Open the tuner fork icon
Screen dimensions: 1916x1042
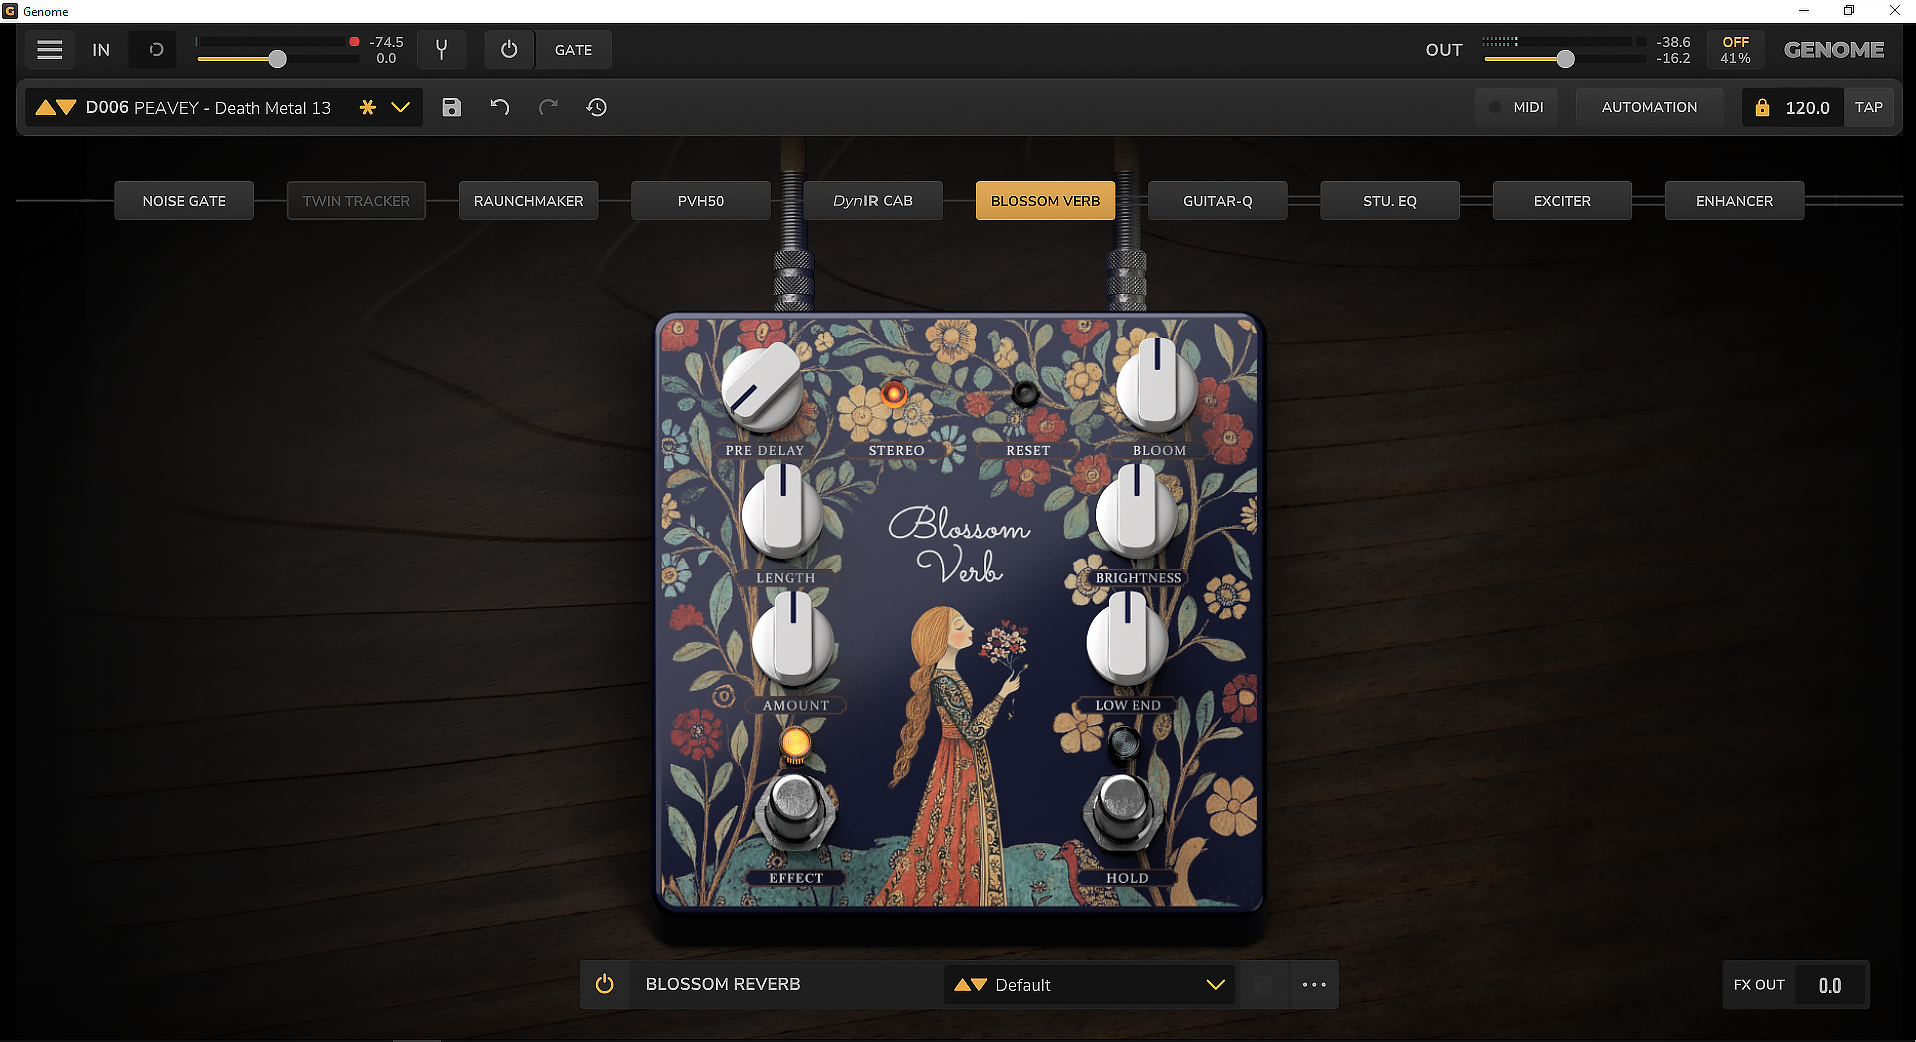[x=441, y=50]
